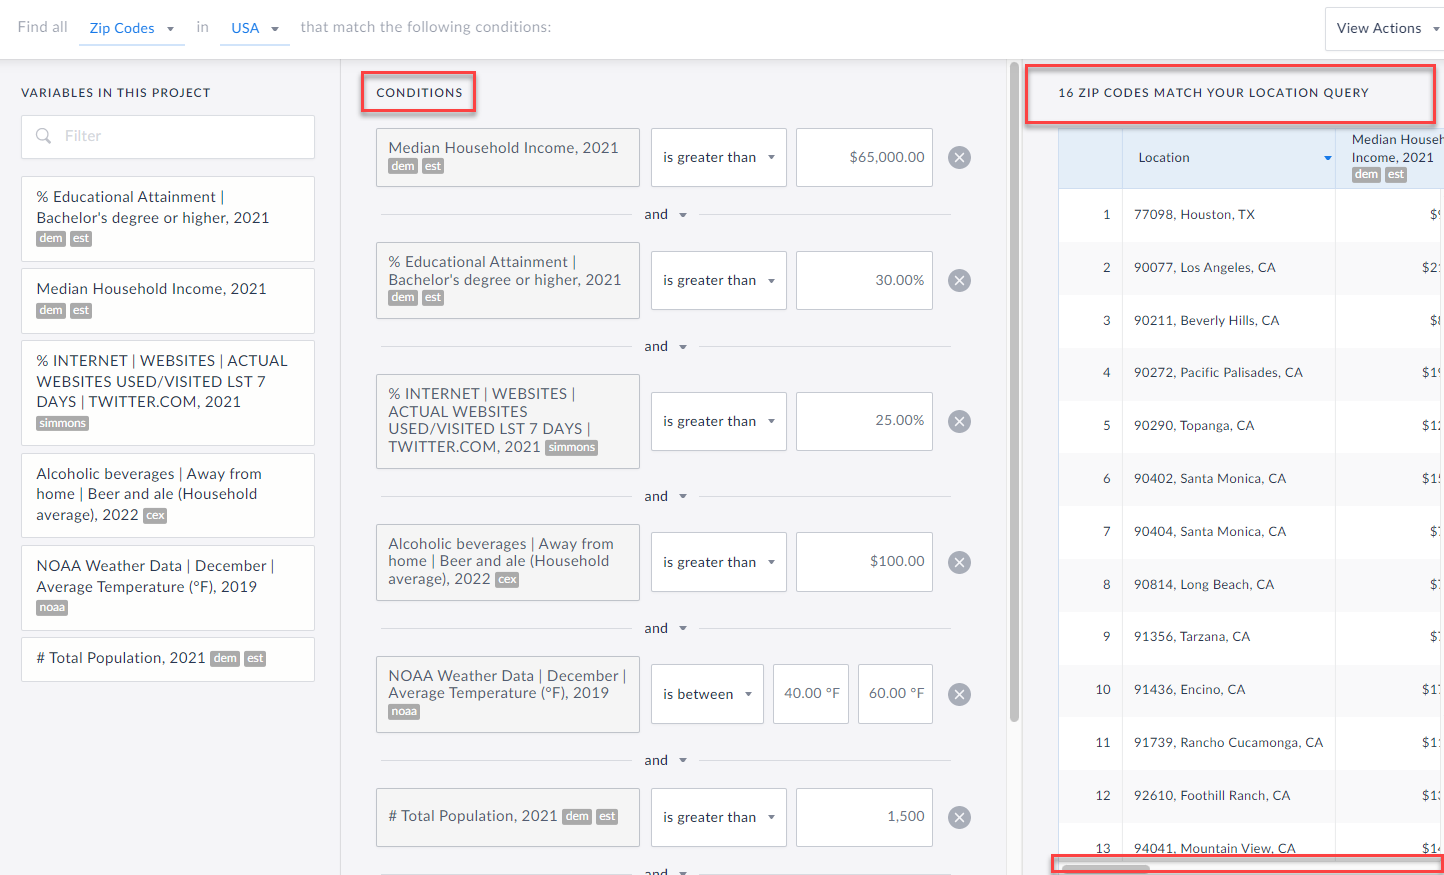Select the NOAA Weather Data variable in sidebar
Image resolution: width=1444 pixels, height=875 pixels.
[167, 586]
